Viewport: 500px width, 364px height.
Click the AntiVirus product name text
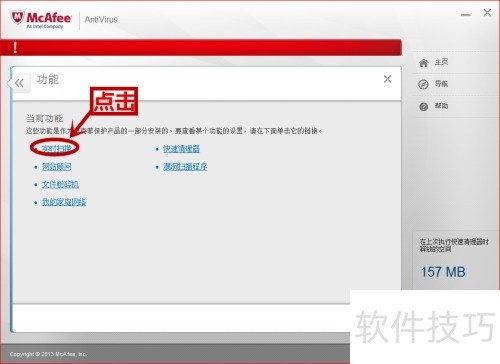pos(101,19)
